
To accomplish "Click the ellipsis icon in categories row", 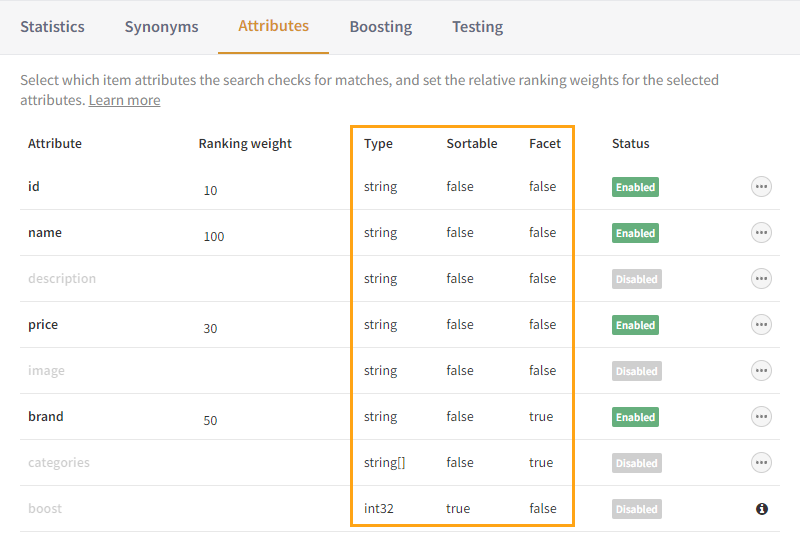I will 761,463.
